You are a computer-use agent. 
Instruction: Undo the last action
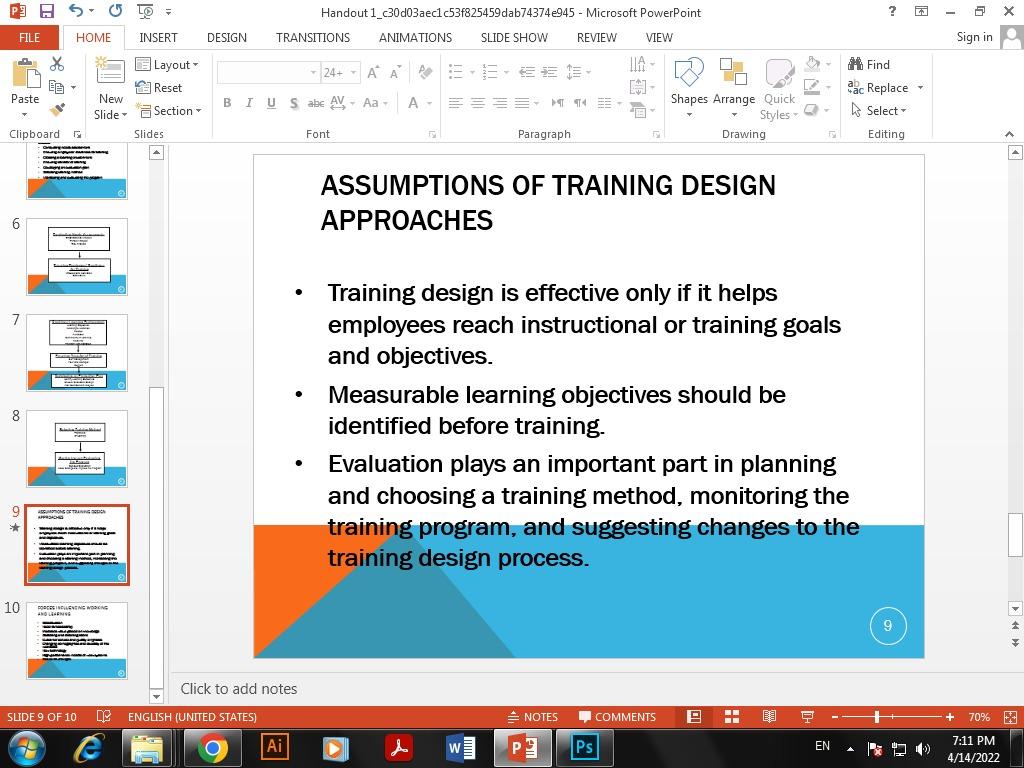(76, 11)
